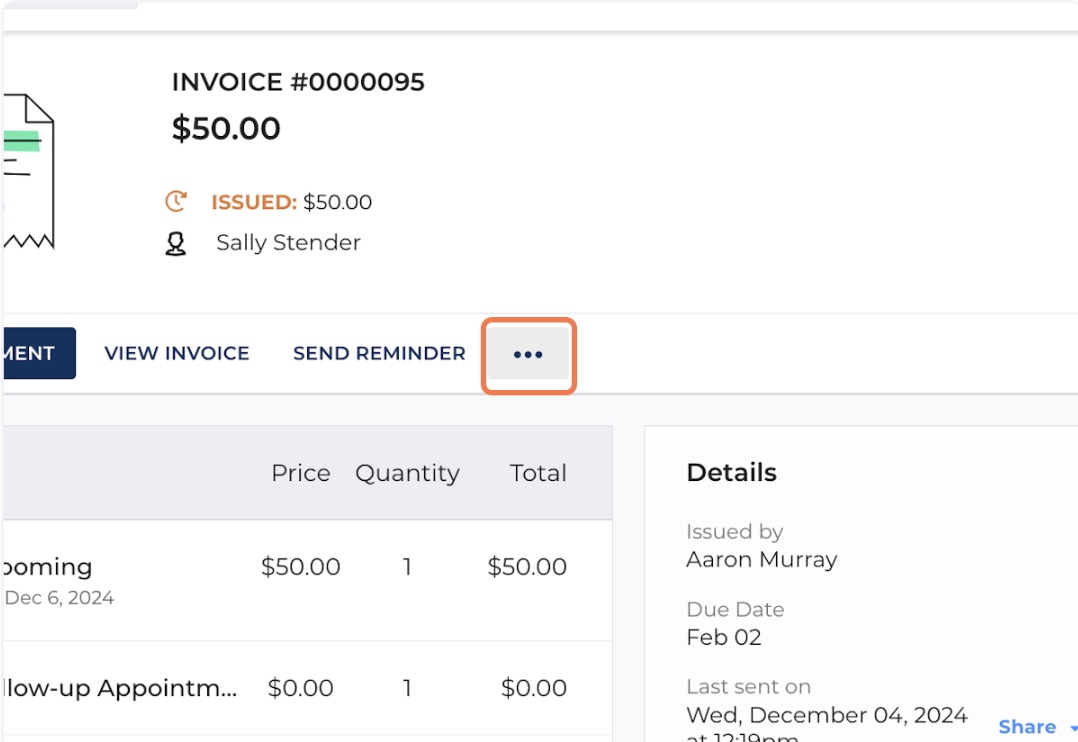Click the Share link
Viewport: 1078px width, 742px height.
coord(1026,727)
